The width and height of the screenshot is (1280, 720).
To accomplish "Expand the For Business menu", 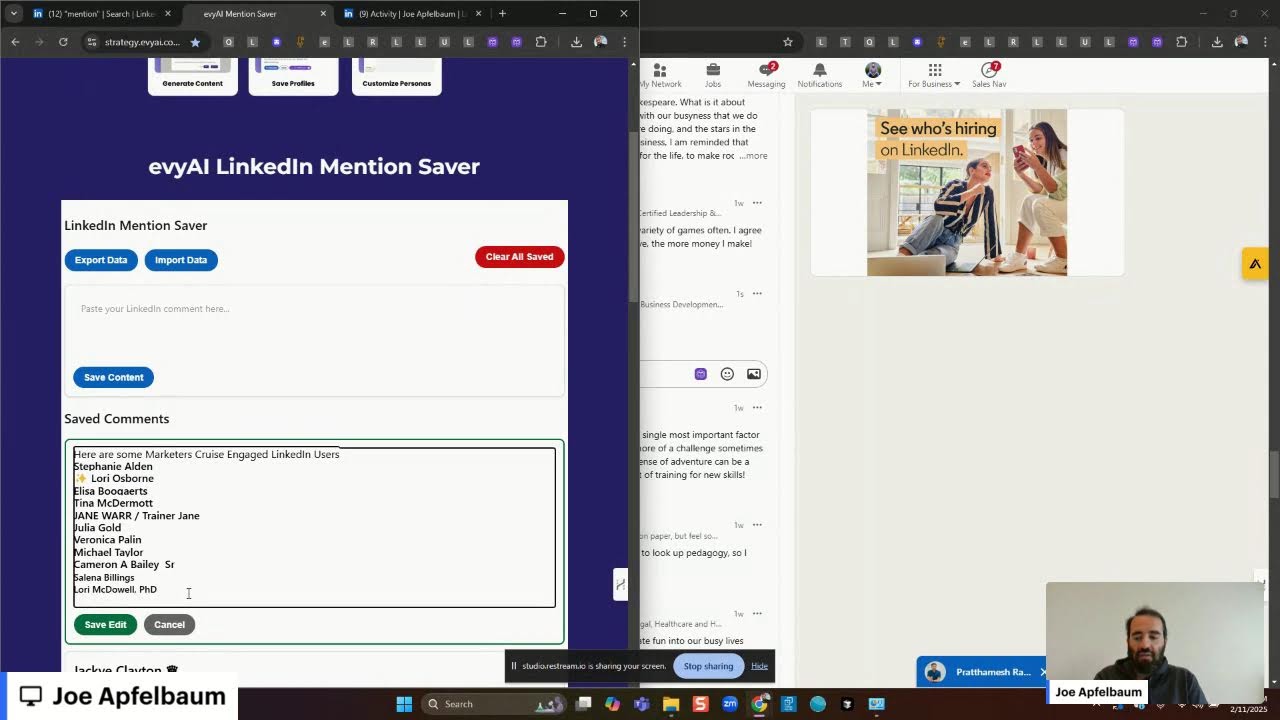I will (x=934, y=75).
